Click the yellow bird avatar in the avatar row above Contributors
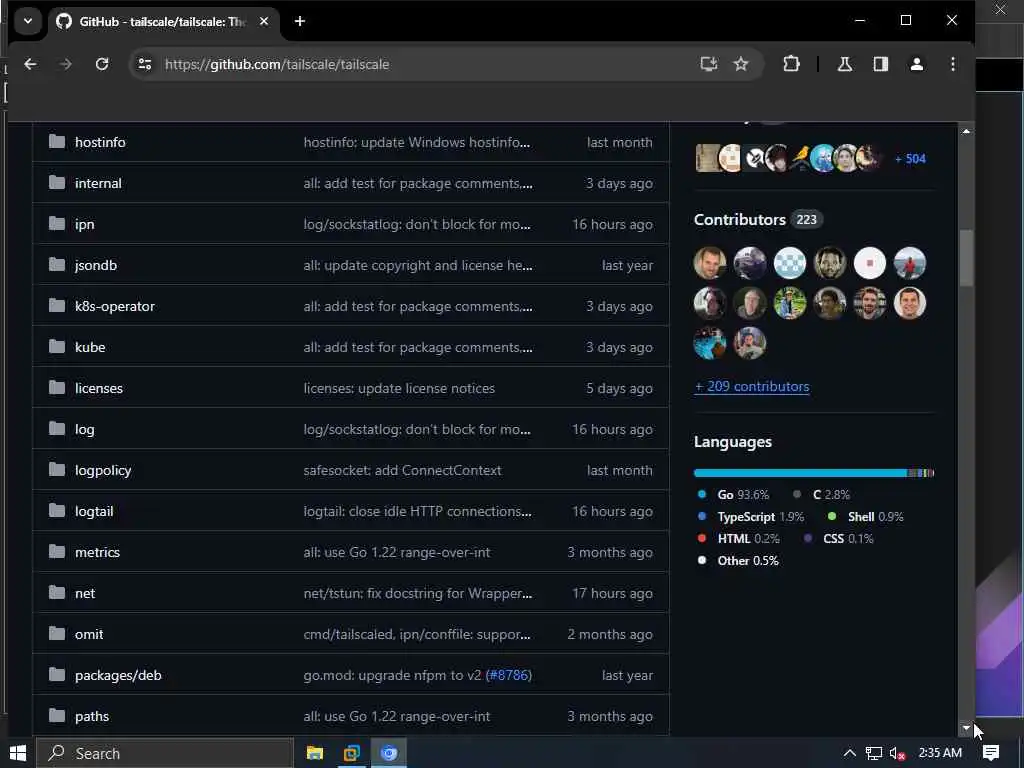 tap(801, 157)
